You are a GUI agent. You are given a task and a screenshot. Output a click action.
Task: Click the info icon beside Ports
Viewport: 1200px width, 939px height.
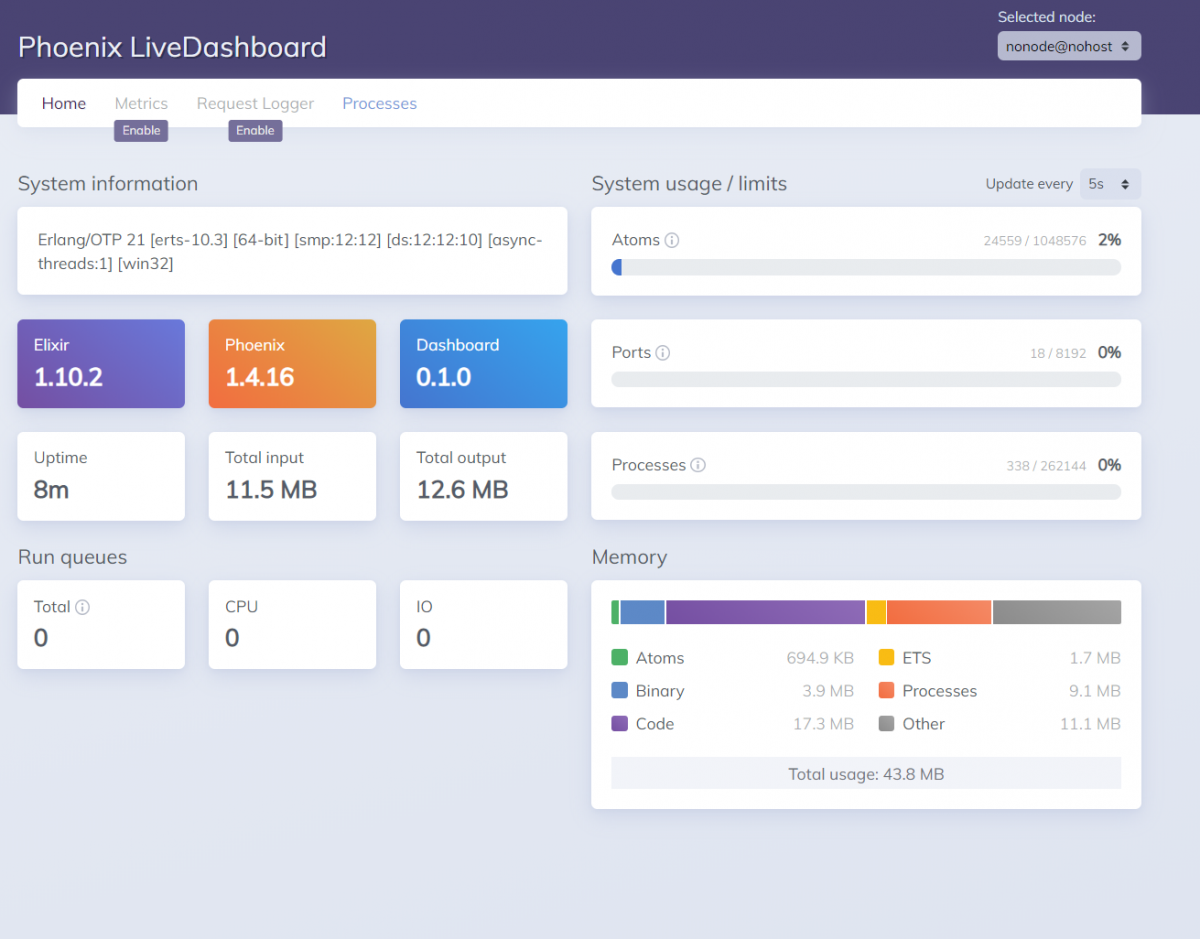click(663, 353)
